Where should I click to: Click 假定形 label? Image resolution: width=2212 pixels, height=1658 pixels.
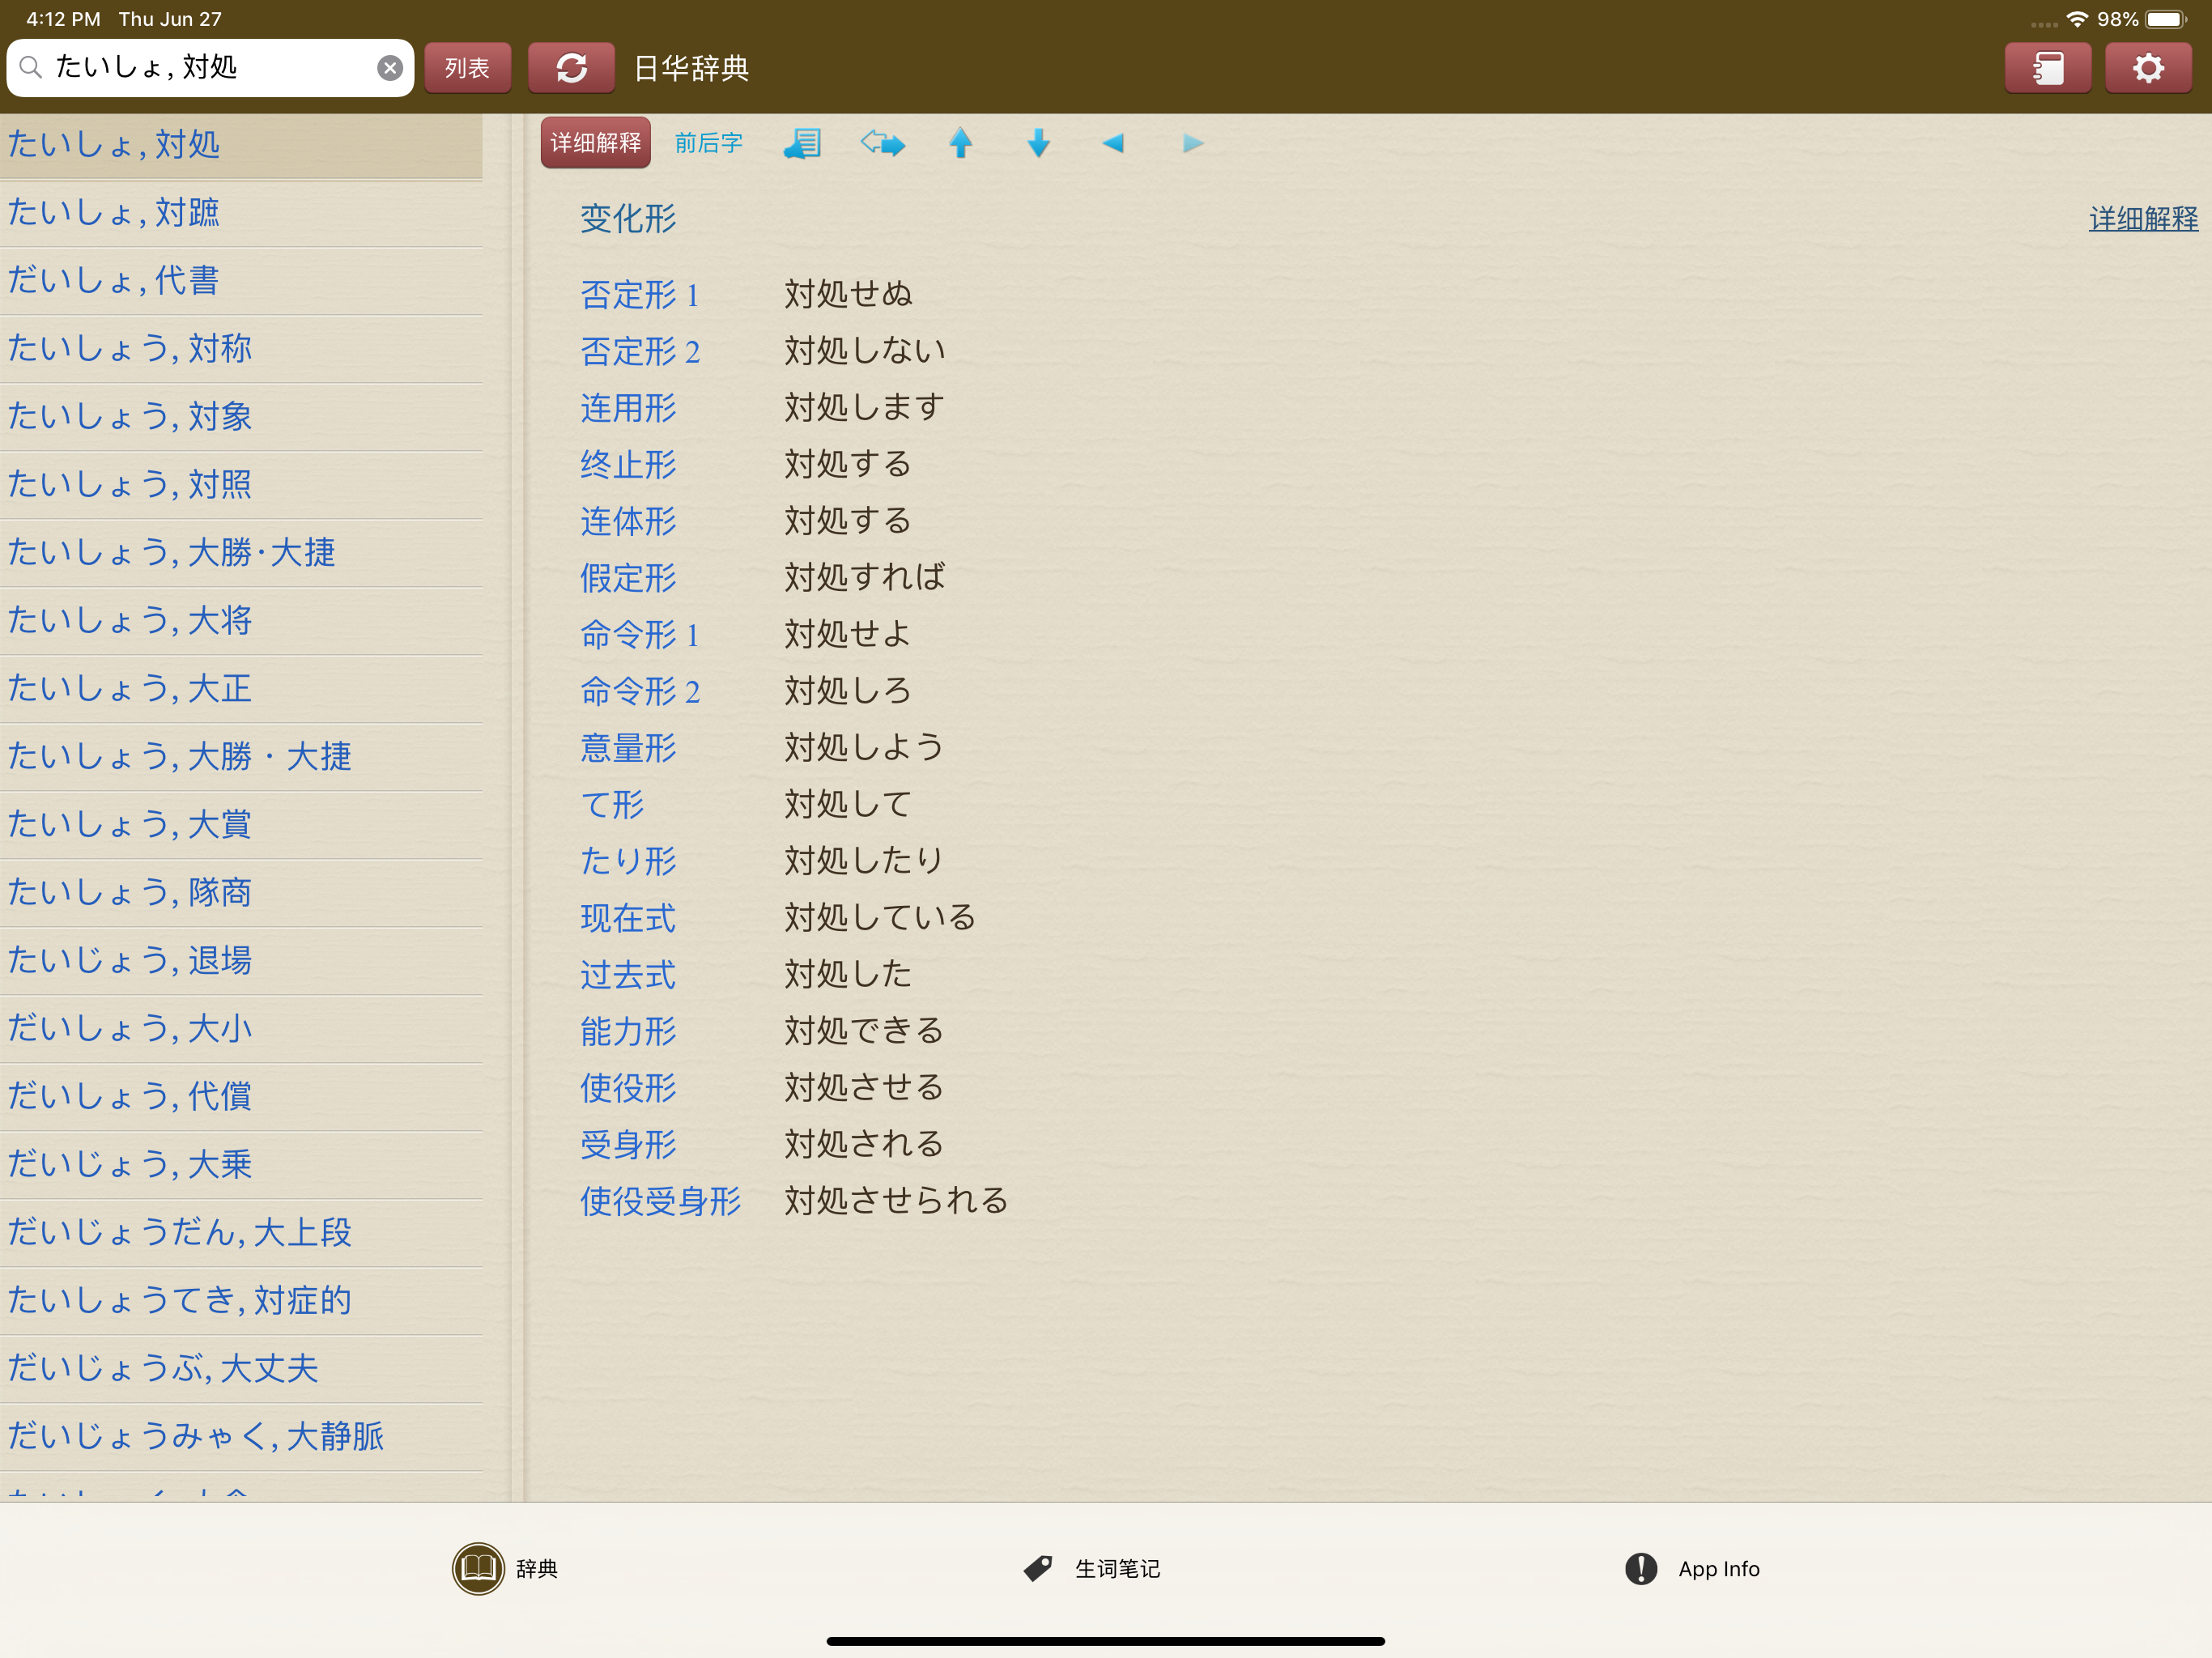[x=628, y=578]
